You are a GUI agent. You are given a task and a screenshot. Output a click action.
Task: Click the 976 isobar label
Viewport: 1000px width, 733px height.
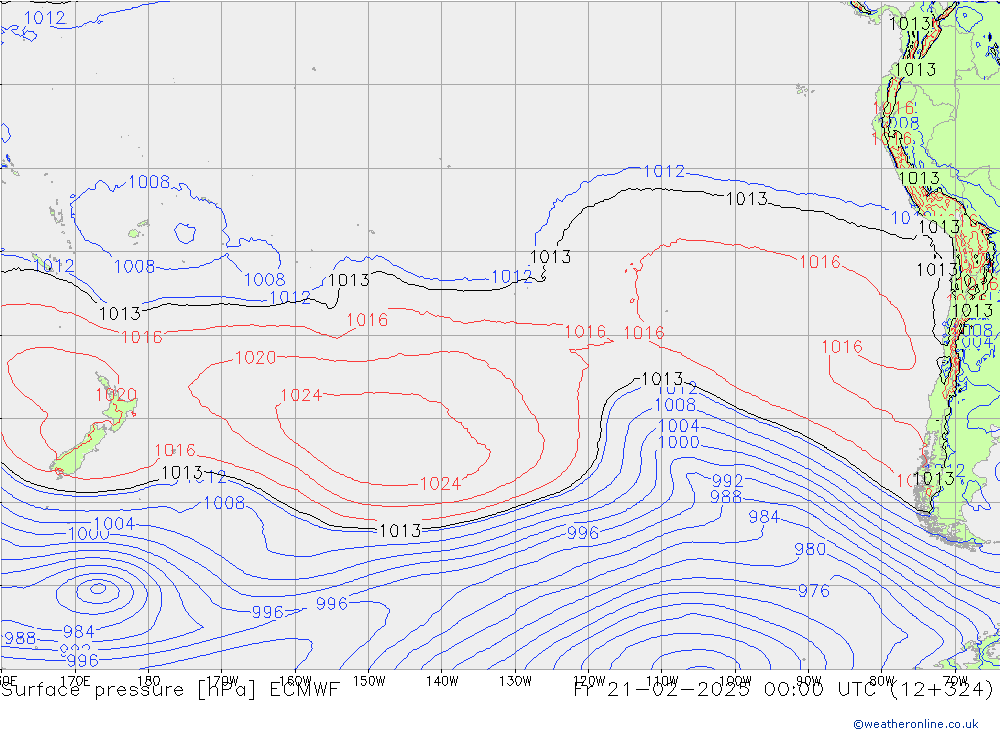pos(813,591)
